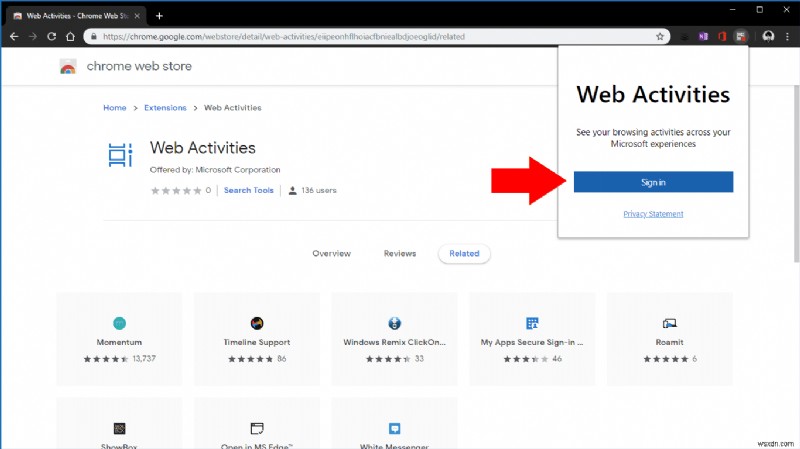Screen dimensions: 800x449
Task: Click the grayed extension icon beside OneNote
Action: 685,37
